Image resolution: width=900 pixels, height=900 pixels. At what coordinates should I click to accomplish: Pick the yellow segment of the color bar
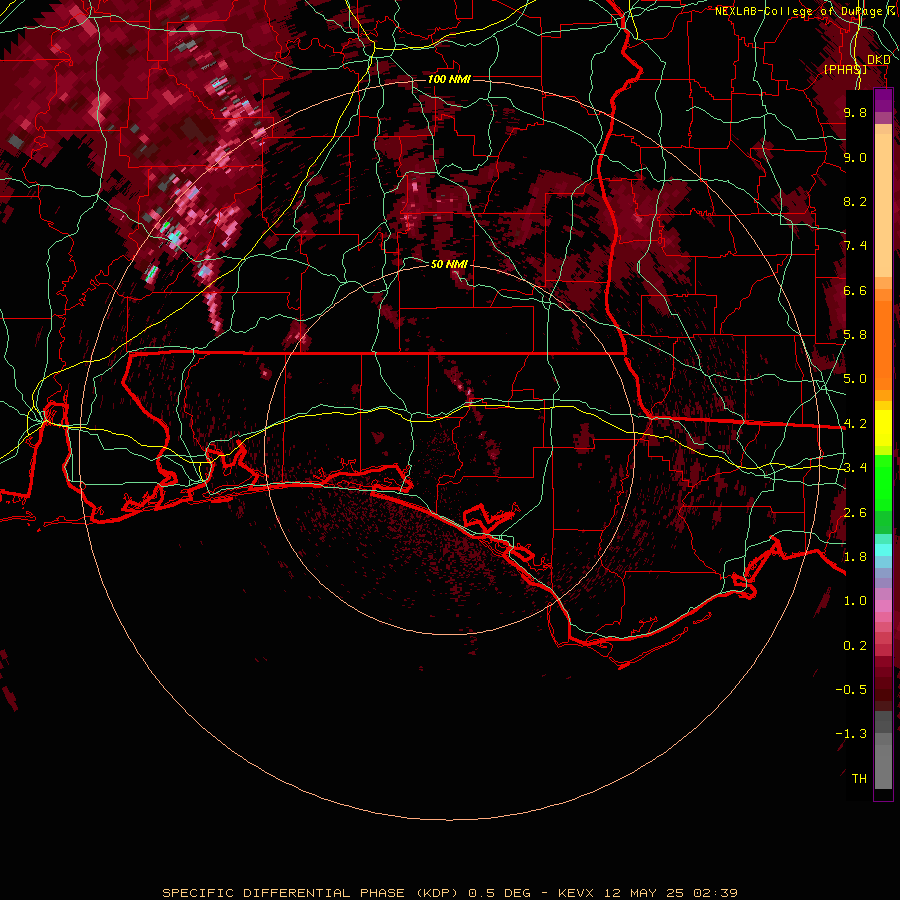[x=883, y=428]
